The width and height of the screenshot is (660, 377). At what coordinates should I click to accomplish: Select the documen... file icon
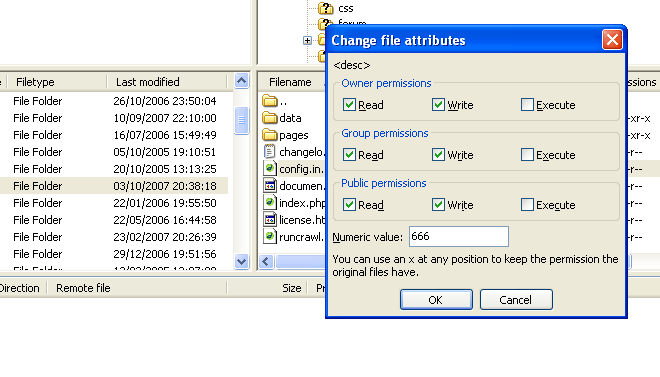[269, 186]
